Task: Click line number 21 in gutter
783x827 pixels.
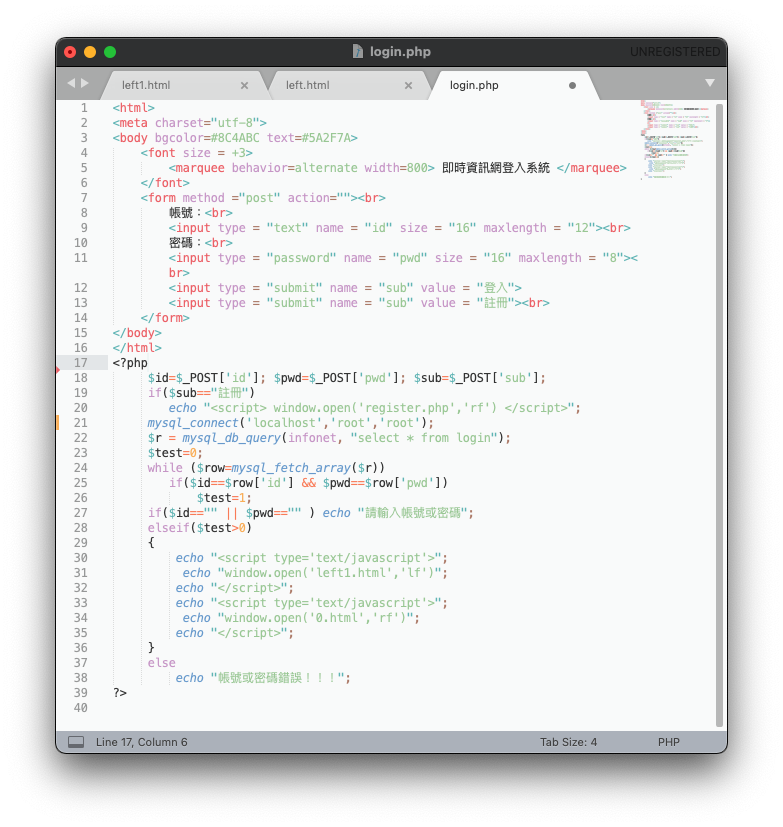Action: click(81, 423)
